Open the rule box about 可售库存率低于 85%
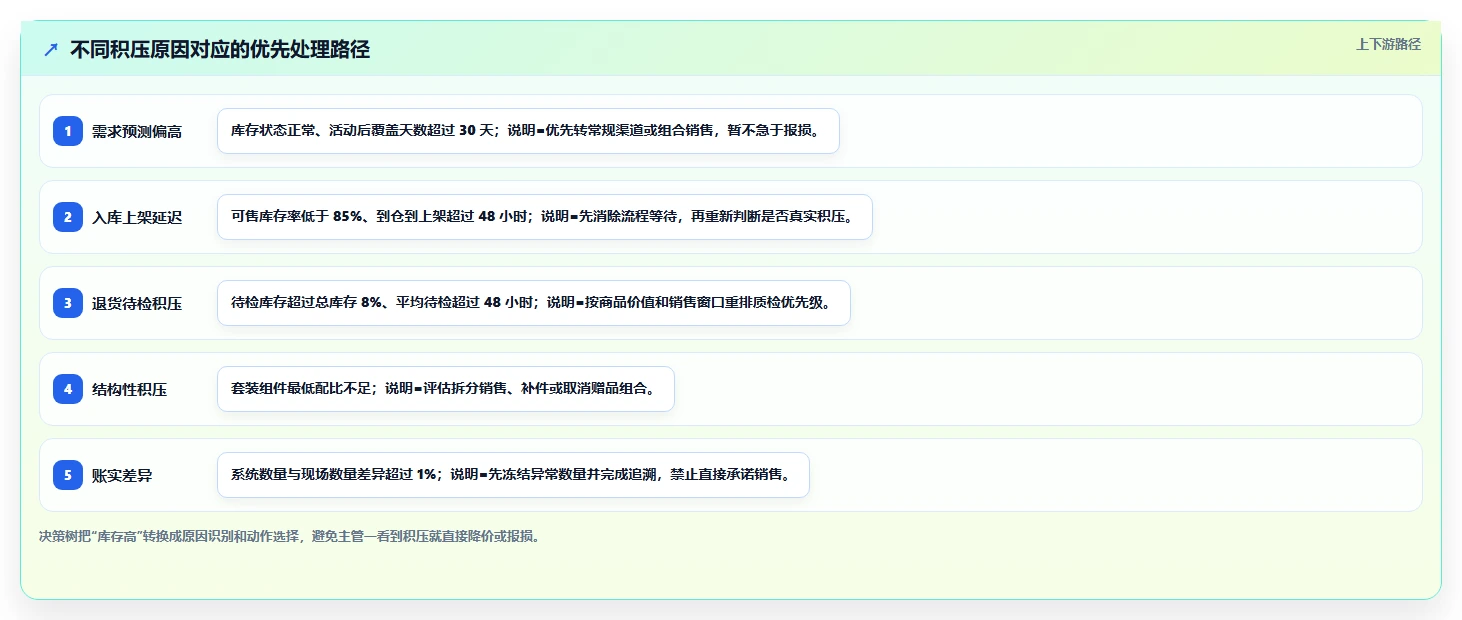The width and height of the screenshot is (1462, 620). click(545, 217)
